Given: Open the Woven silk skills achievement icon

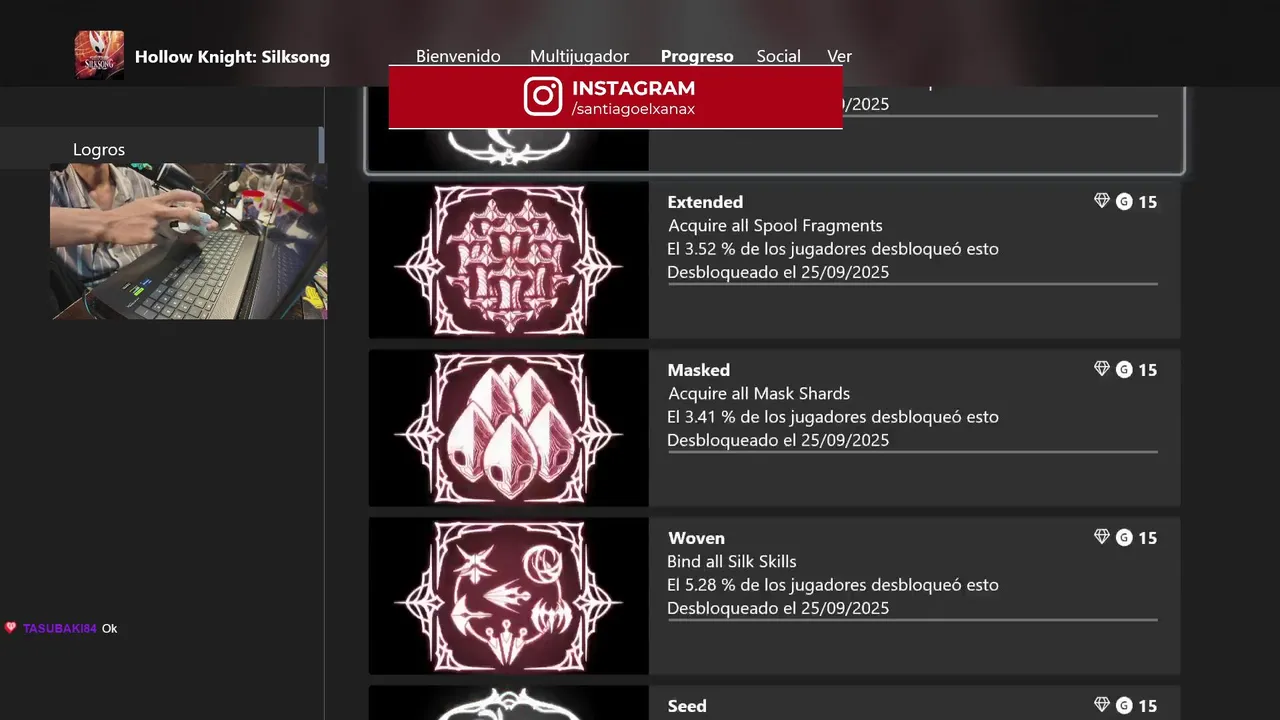Looking at the screenshot, I should tap(508, 596).
